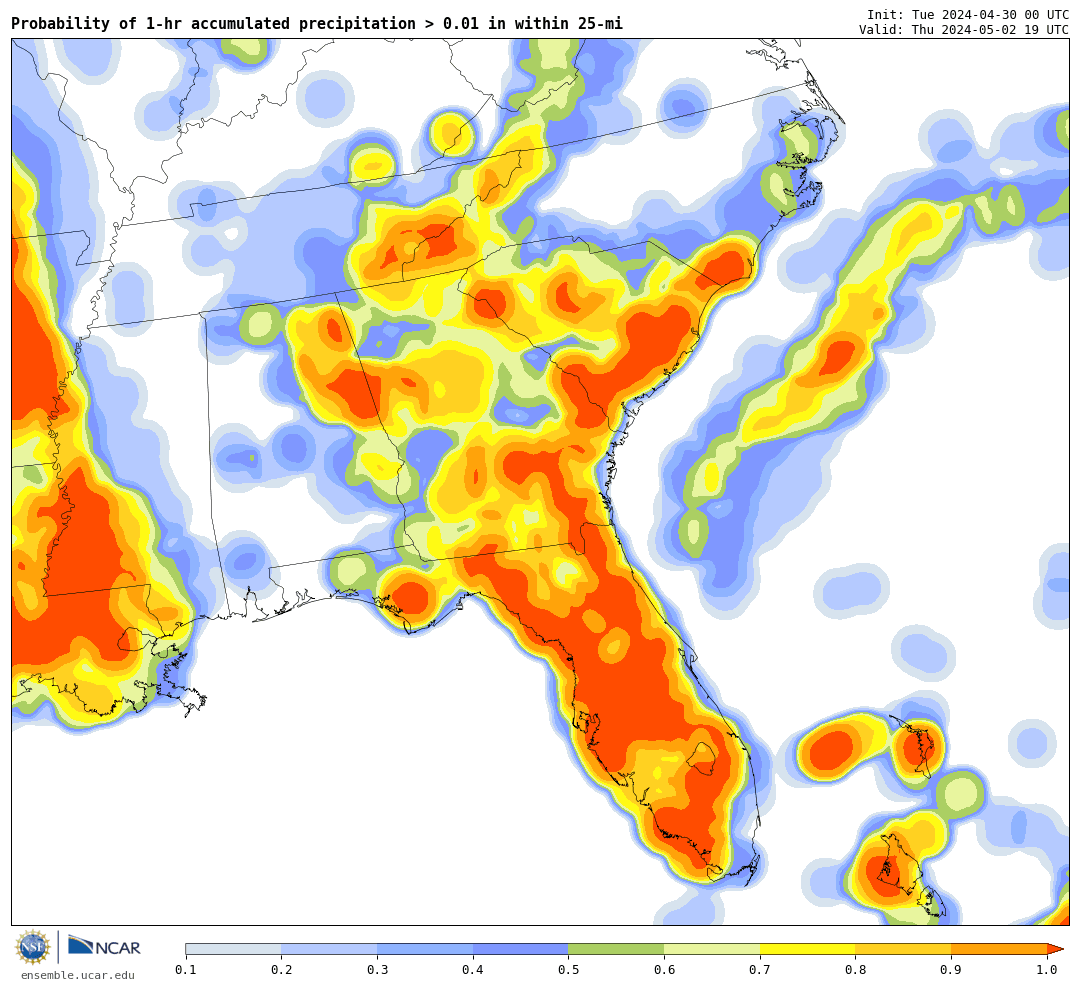Click the map title about precipitation probability
This screenshot has width=1080, height=988.
tap(317, 24)
